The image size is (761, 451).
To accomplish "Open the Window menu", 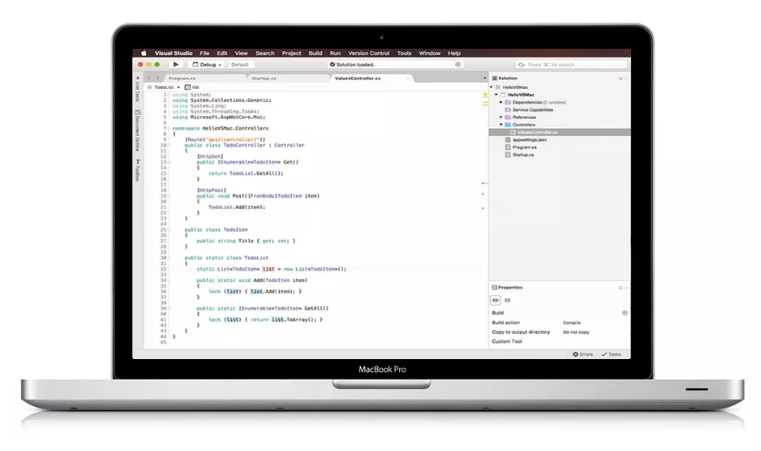I will (430, 53).
